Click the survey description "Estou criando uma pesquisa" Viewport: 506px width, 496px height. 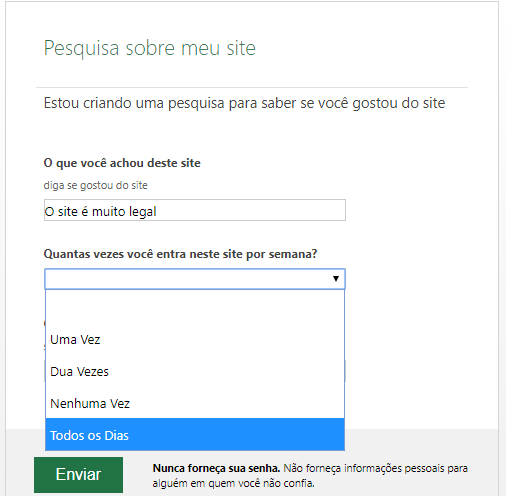click(x=244, y=103)
